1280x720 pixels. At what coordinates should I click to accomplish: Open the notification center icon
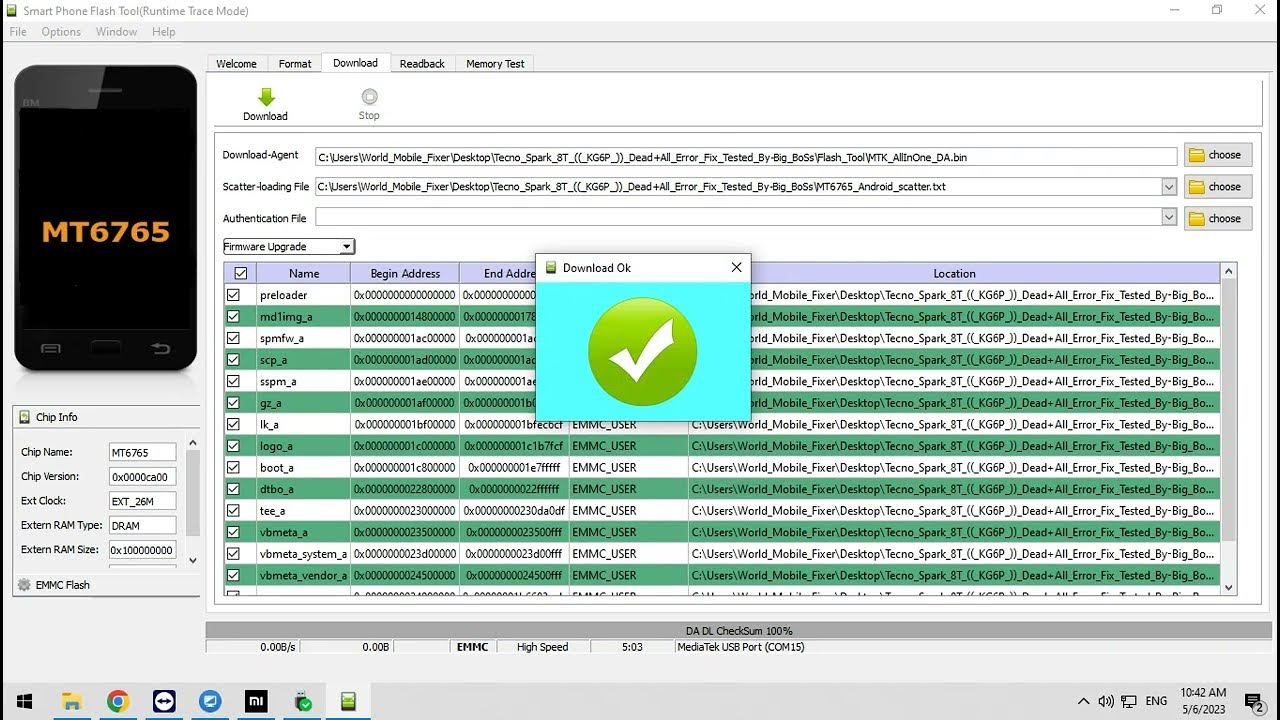coord(1254,702)
